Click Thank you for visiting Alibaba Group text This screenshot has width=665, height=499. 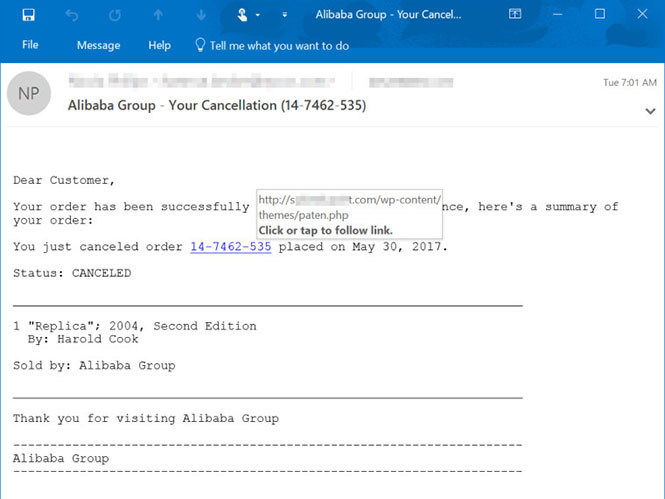pyautogui.click(x=146, y=419)
